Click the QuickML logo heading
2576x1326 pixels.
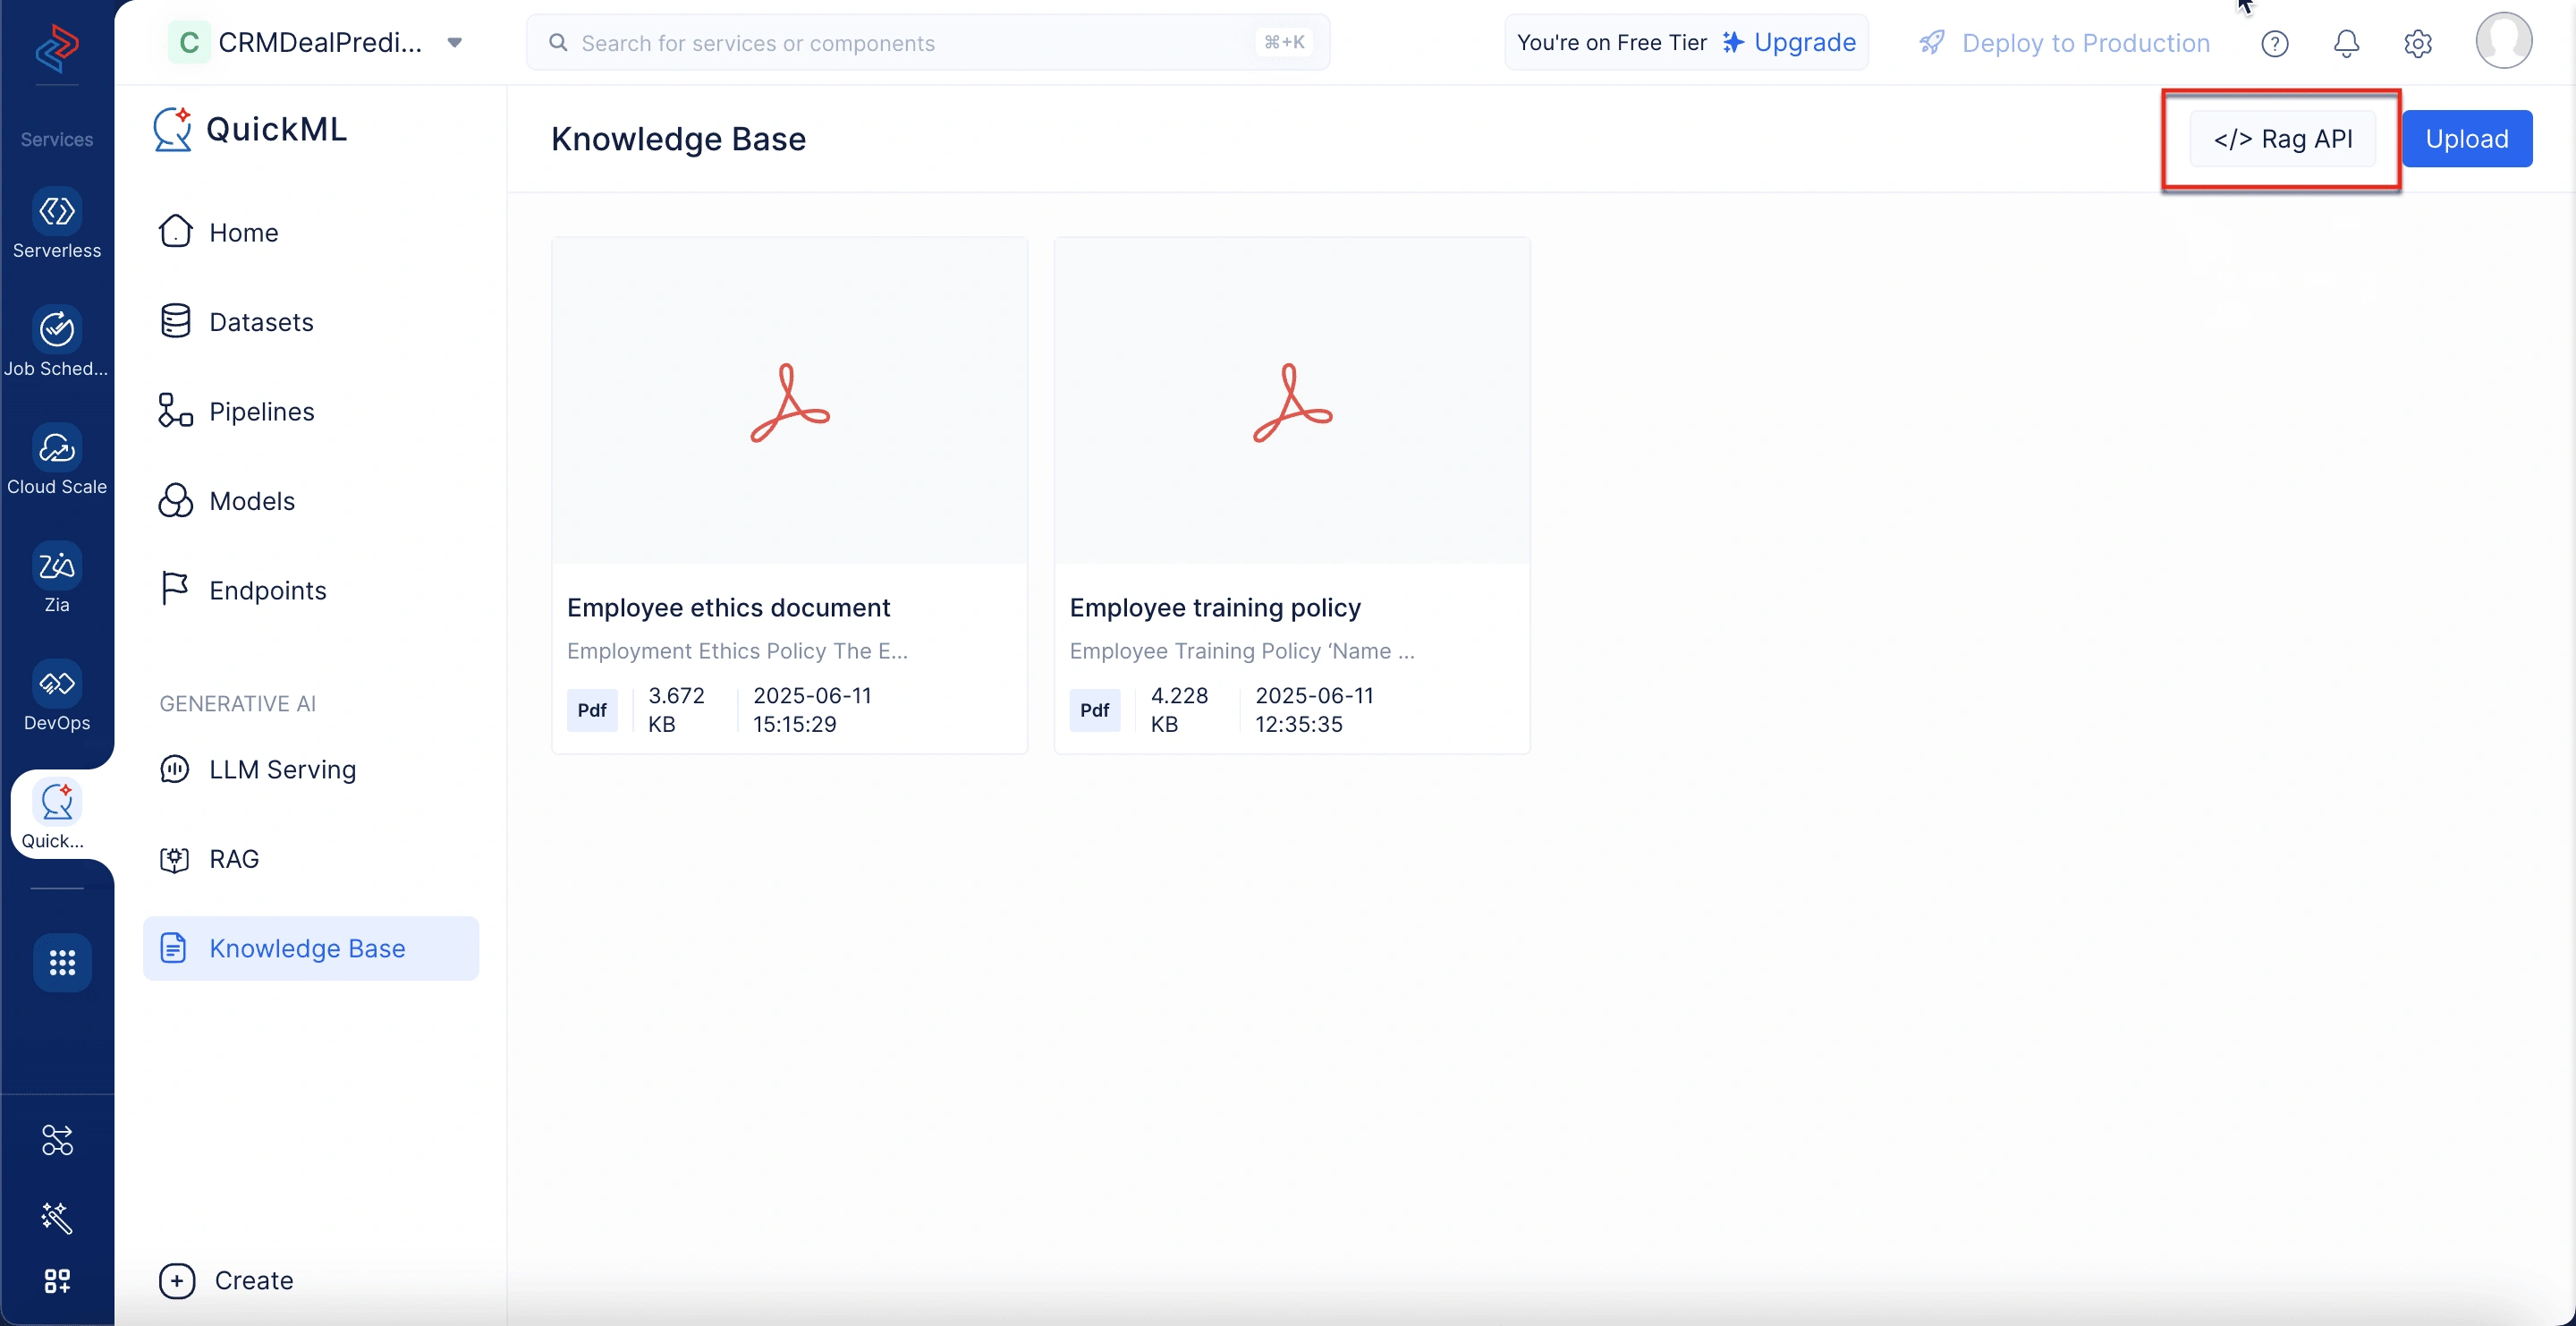(x=250, y=130)
